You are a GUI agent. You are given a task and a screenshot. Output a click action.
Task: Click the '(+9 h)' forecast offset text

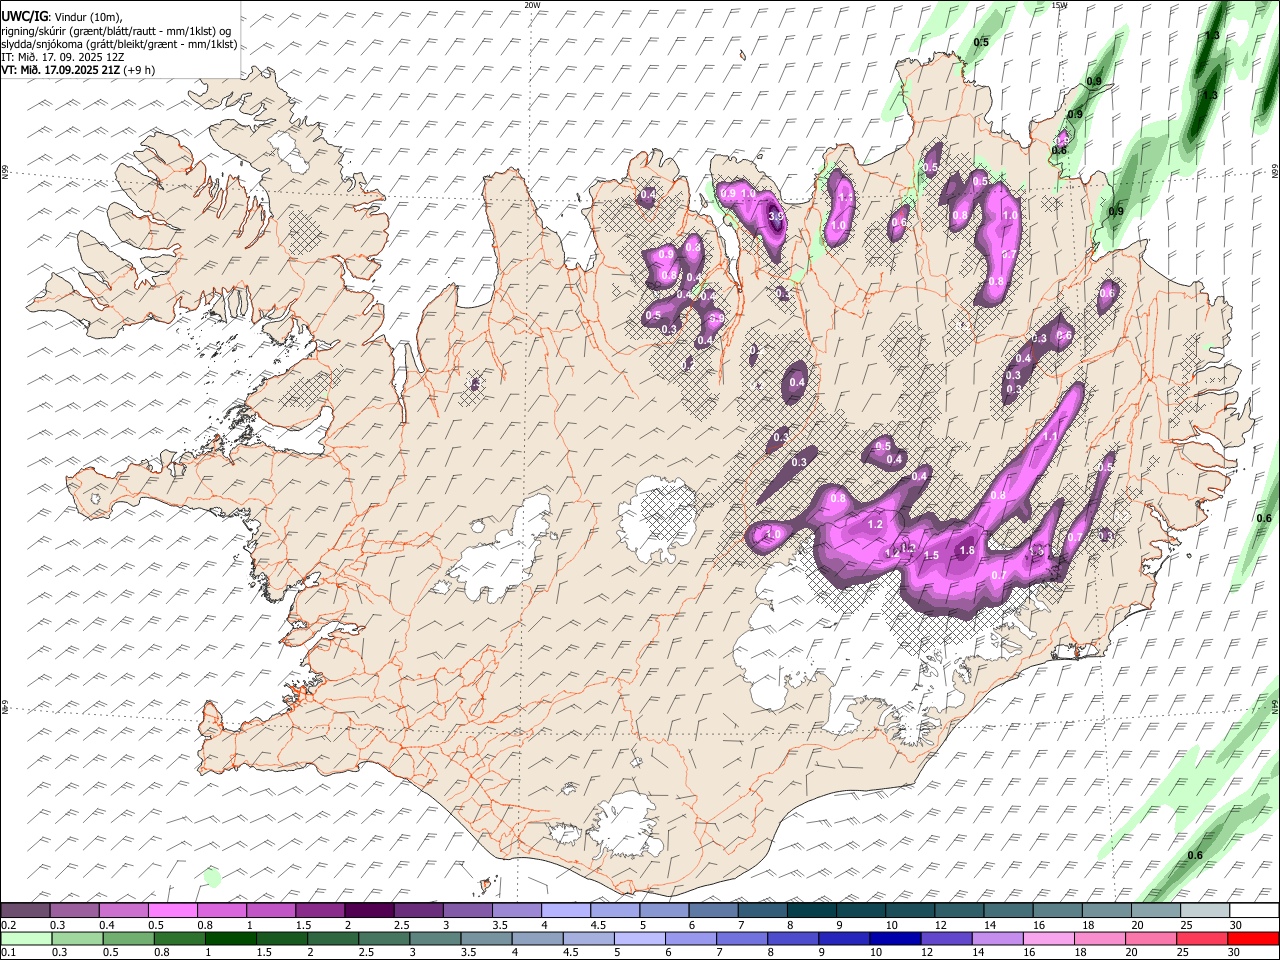point(140,70)
